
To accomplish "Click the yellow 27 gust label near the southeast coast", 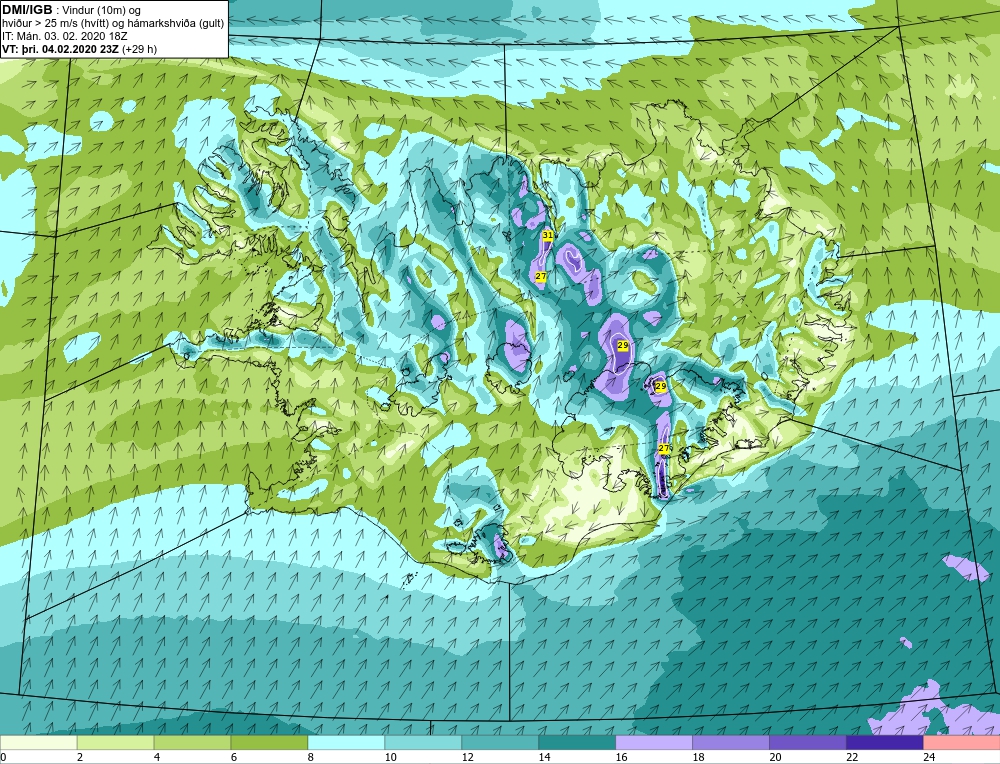I will (x=664, y=448).
